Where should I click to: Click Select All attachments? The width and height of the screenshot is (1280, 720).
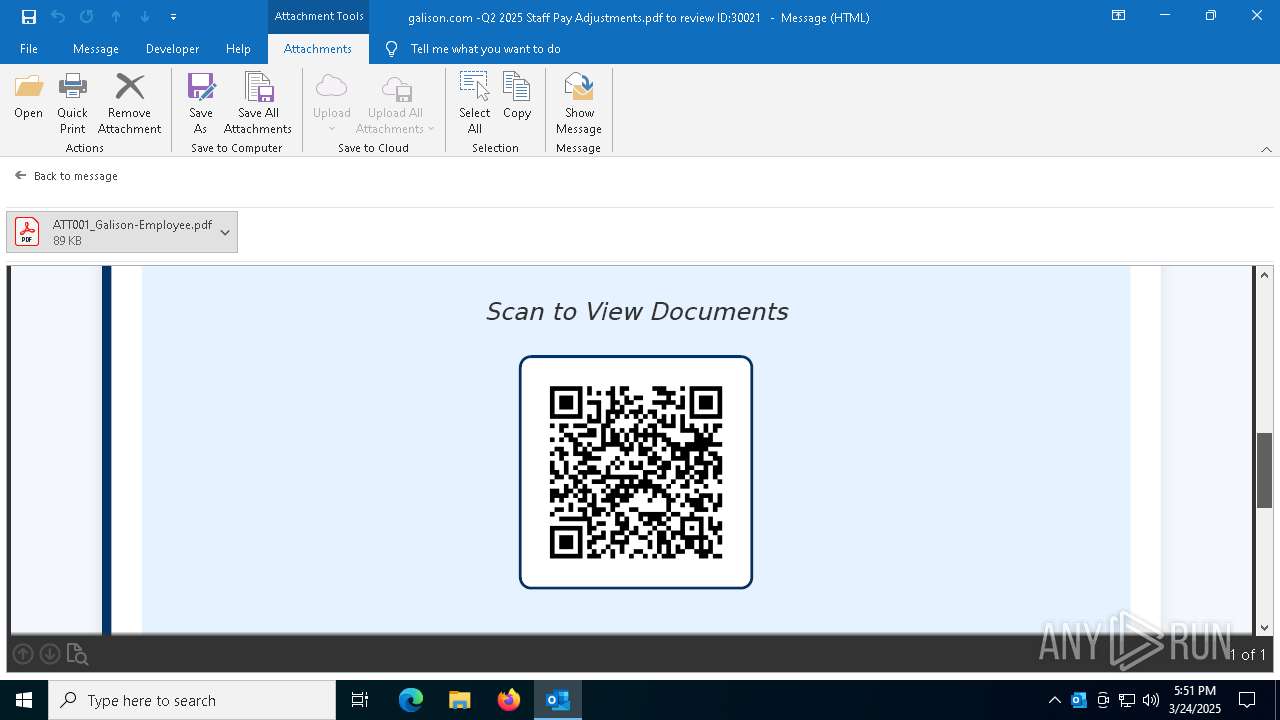[474, 104]
